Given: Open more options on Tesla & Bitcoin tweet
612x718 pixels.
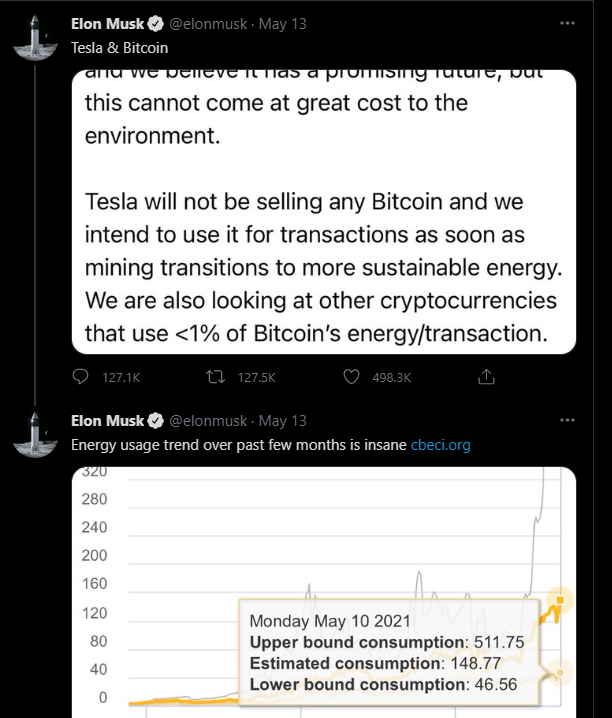Looking at the screenshot, I should click(x=568, y=23).
